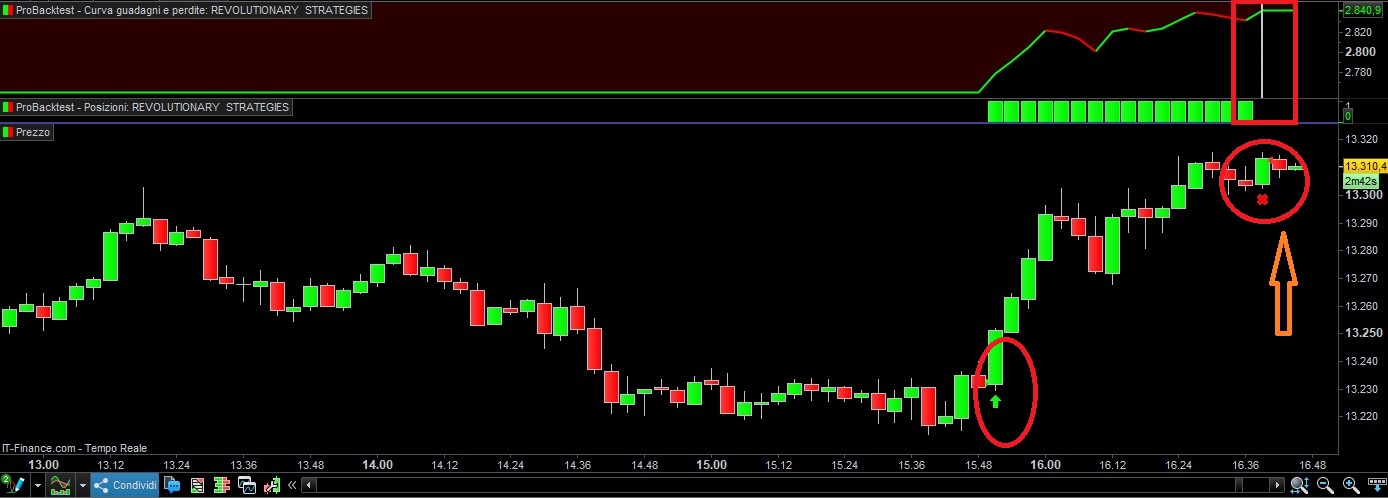
Task: Click the 13.00 time axis label
Action: (43, 464)
